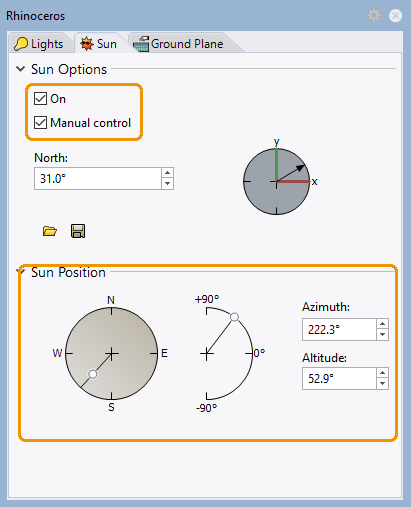Screen dimensions: 411x507
Task: Decrease the Azimuth value with down arrow
Action: coord(382,334)
